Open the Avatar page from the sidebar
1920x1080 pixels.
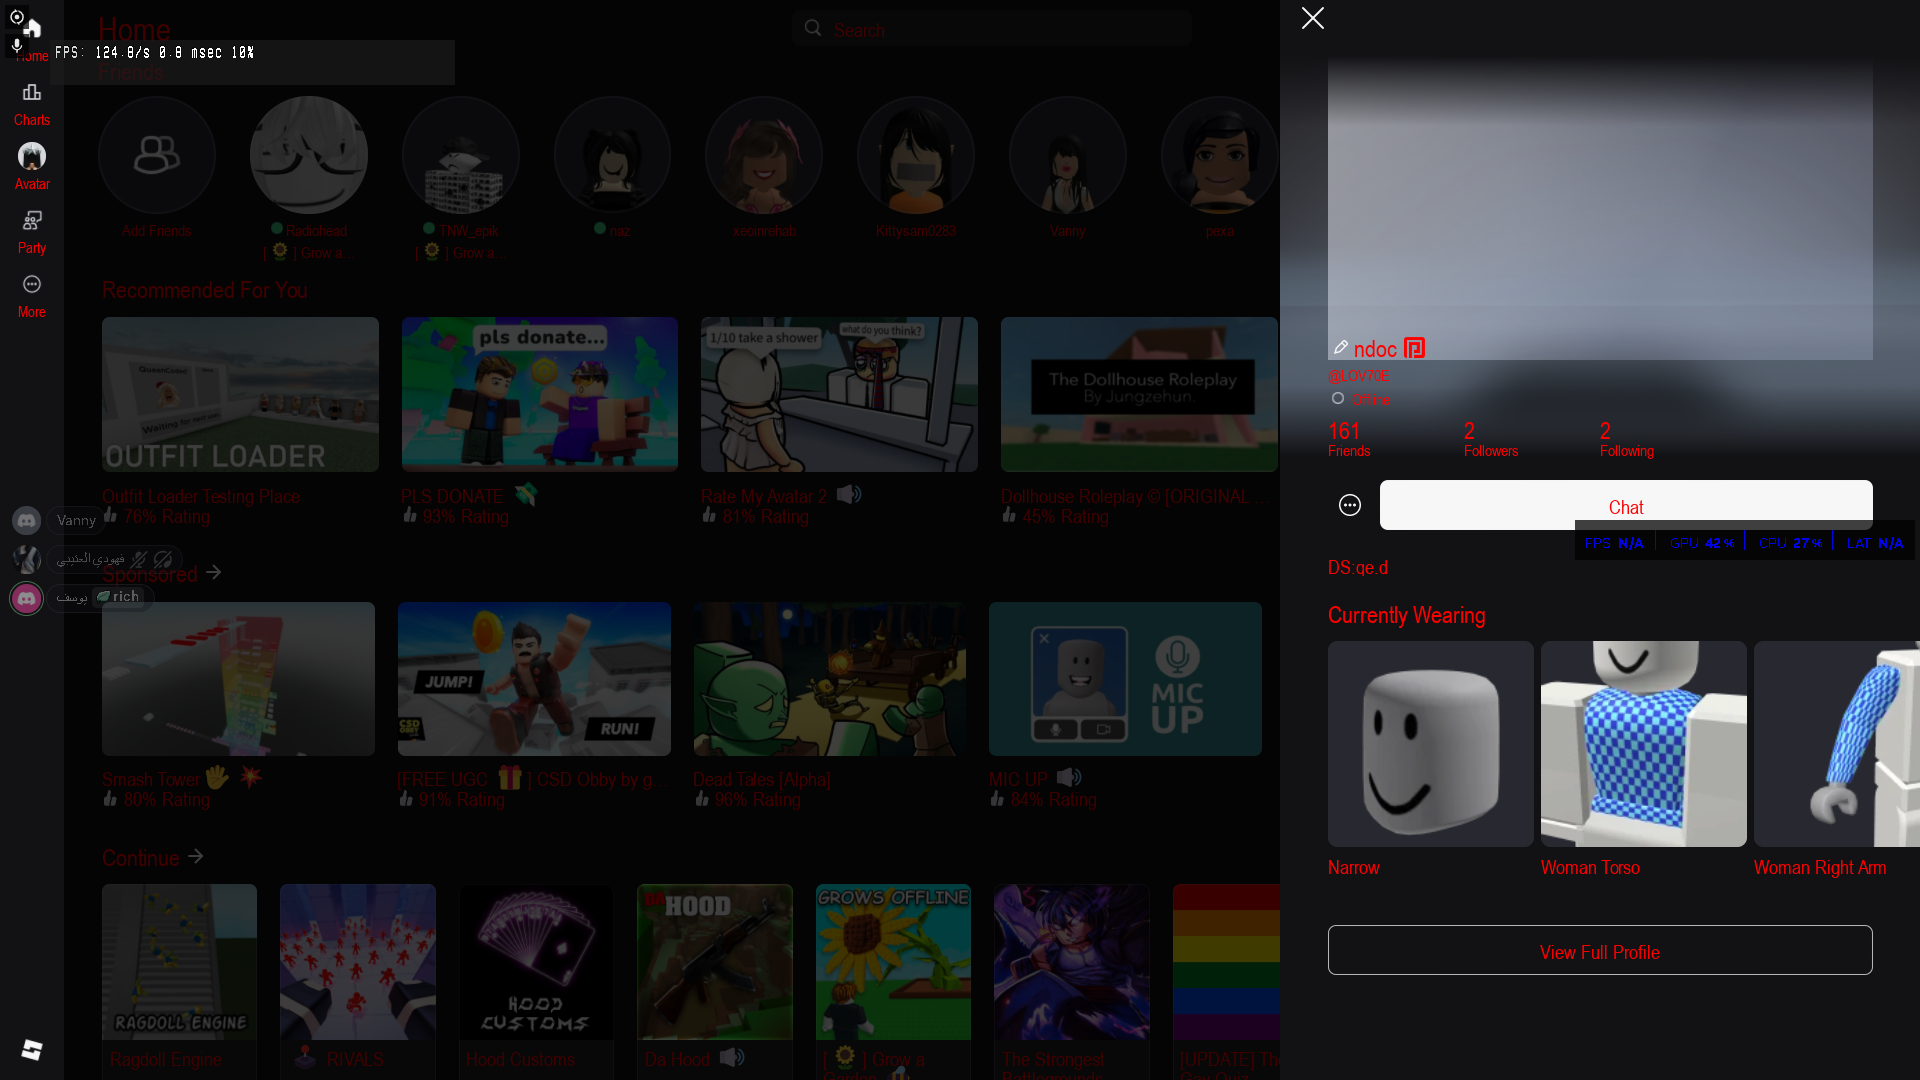(32, 166)
